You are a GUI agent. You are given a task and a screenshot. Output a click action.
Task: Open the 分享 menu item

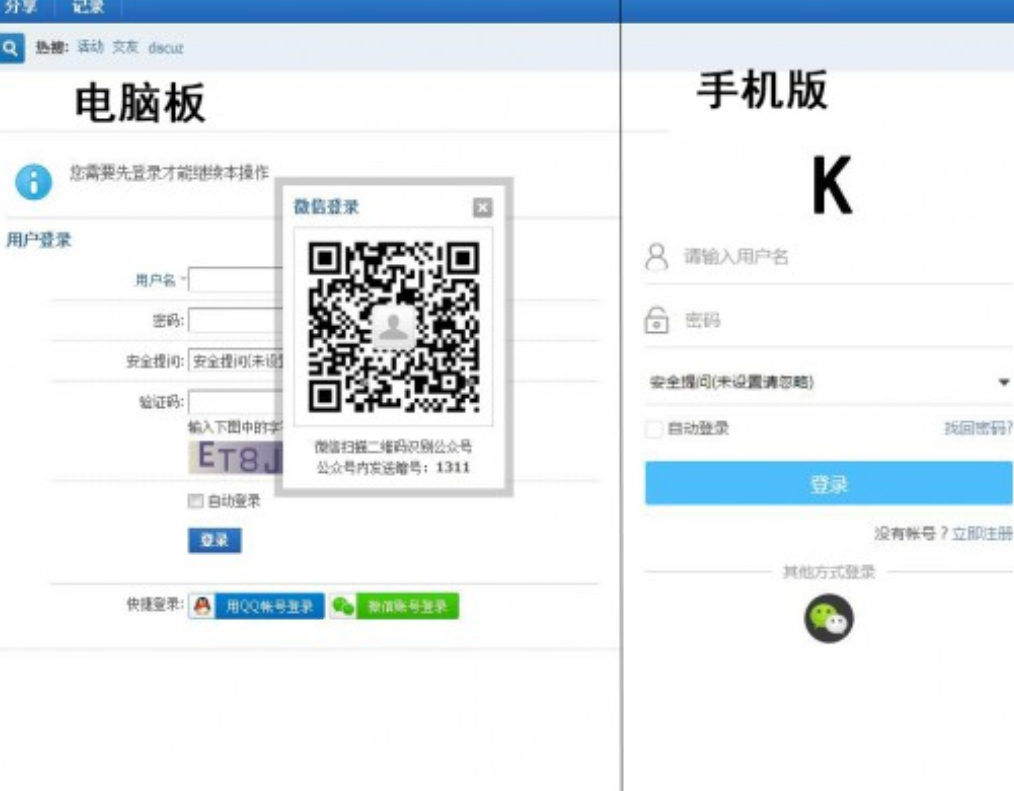20,7
